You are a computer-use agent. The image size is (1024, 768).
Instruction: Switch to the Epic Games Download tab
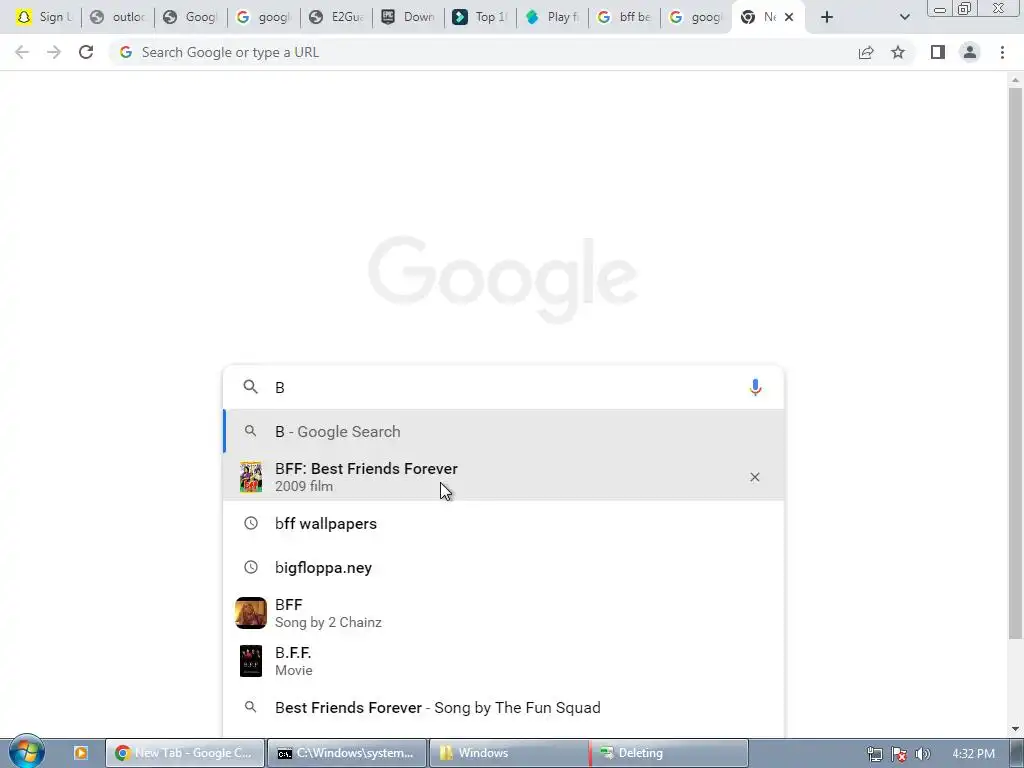pos(408,17)
